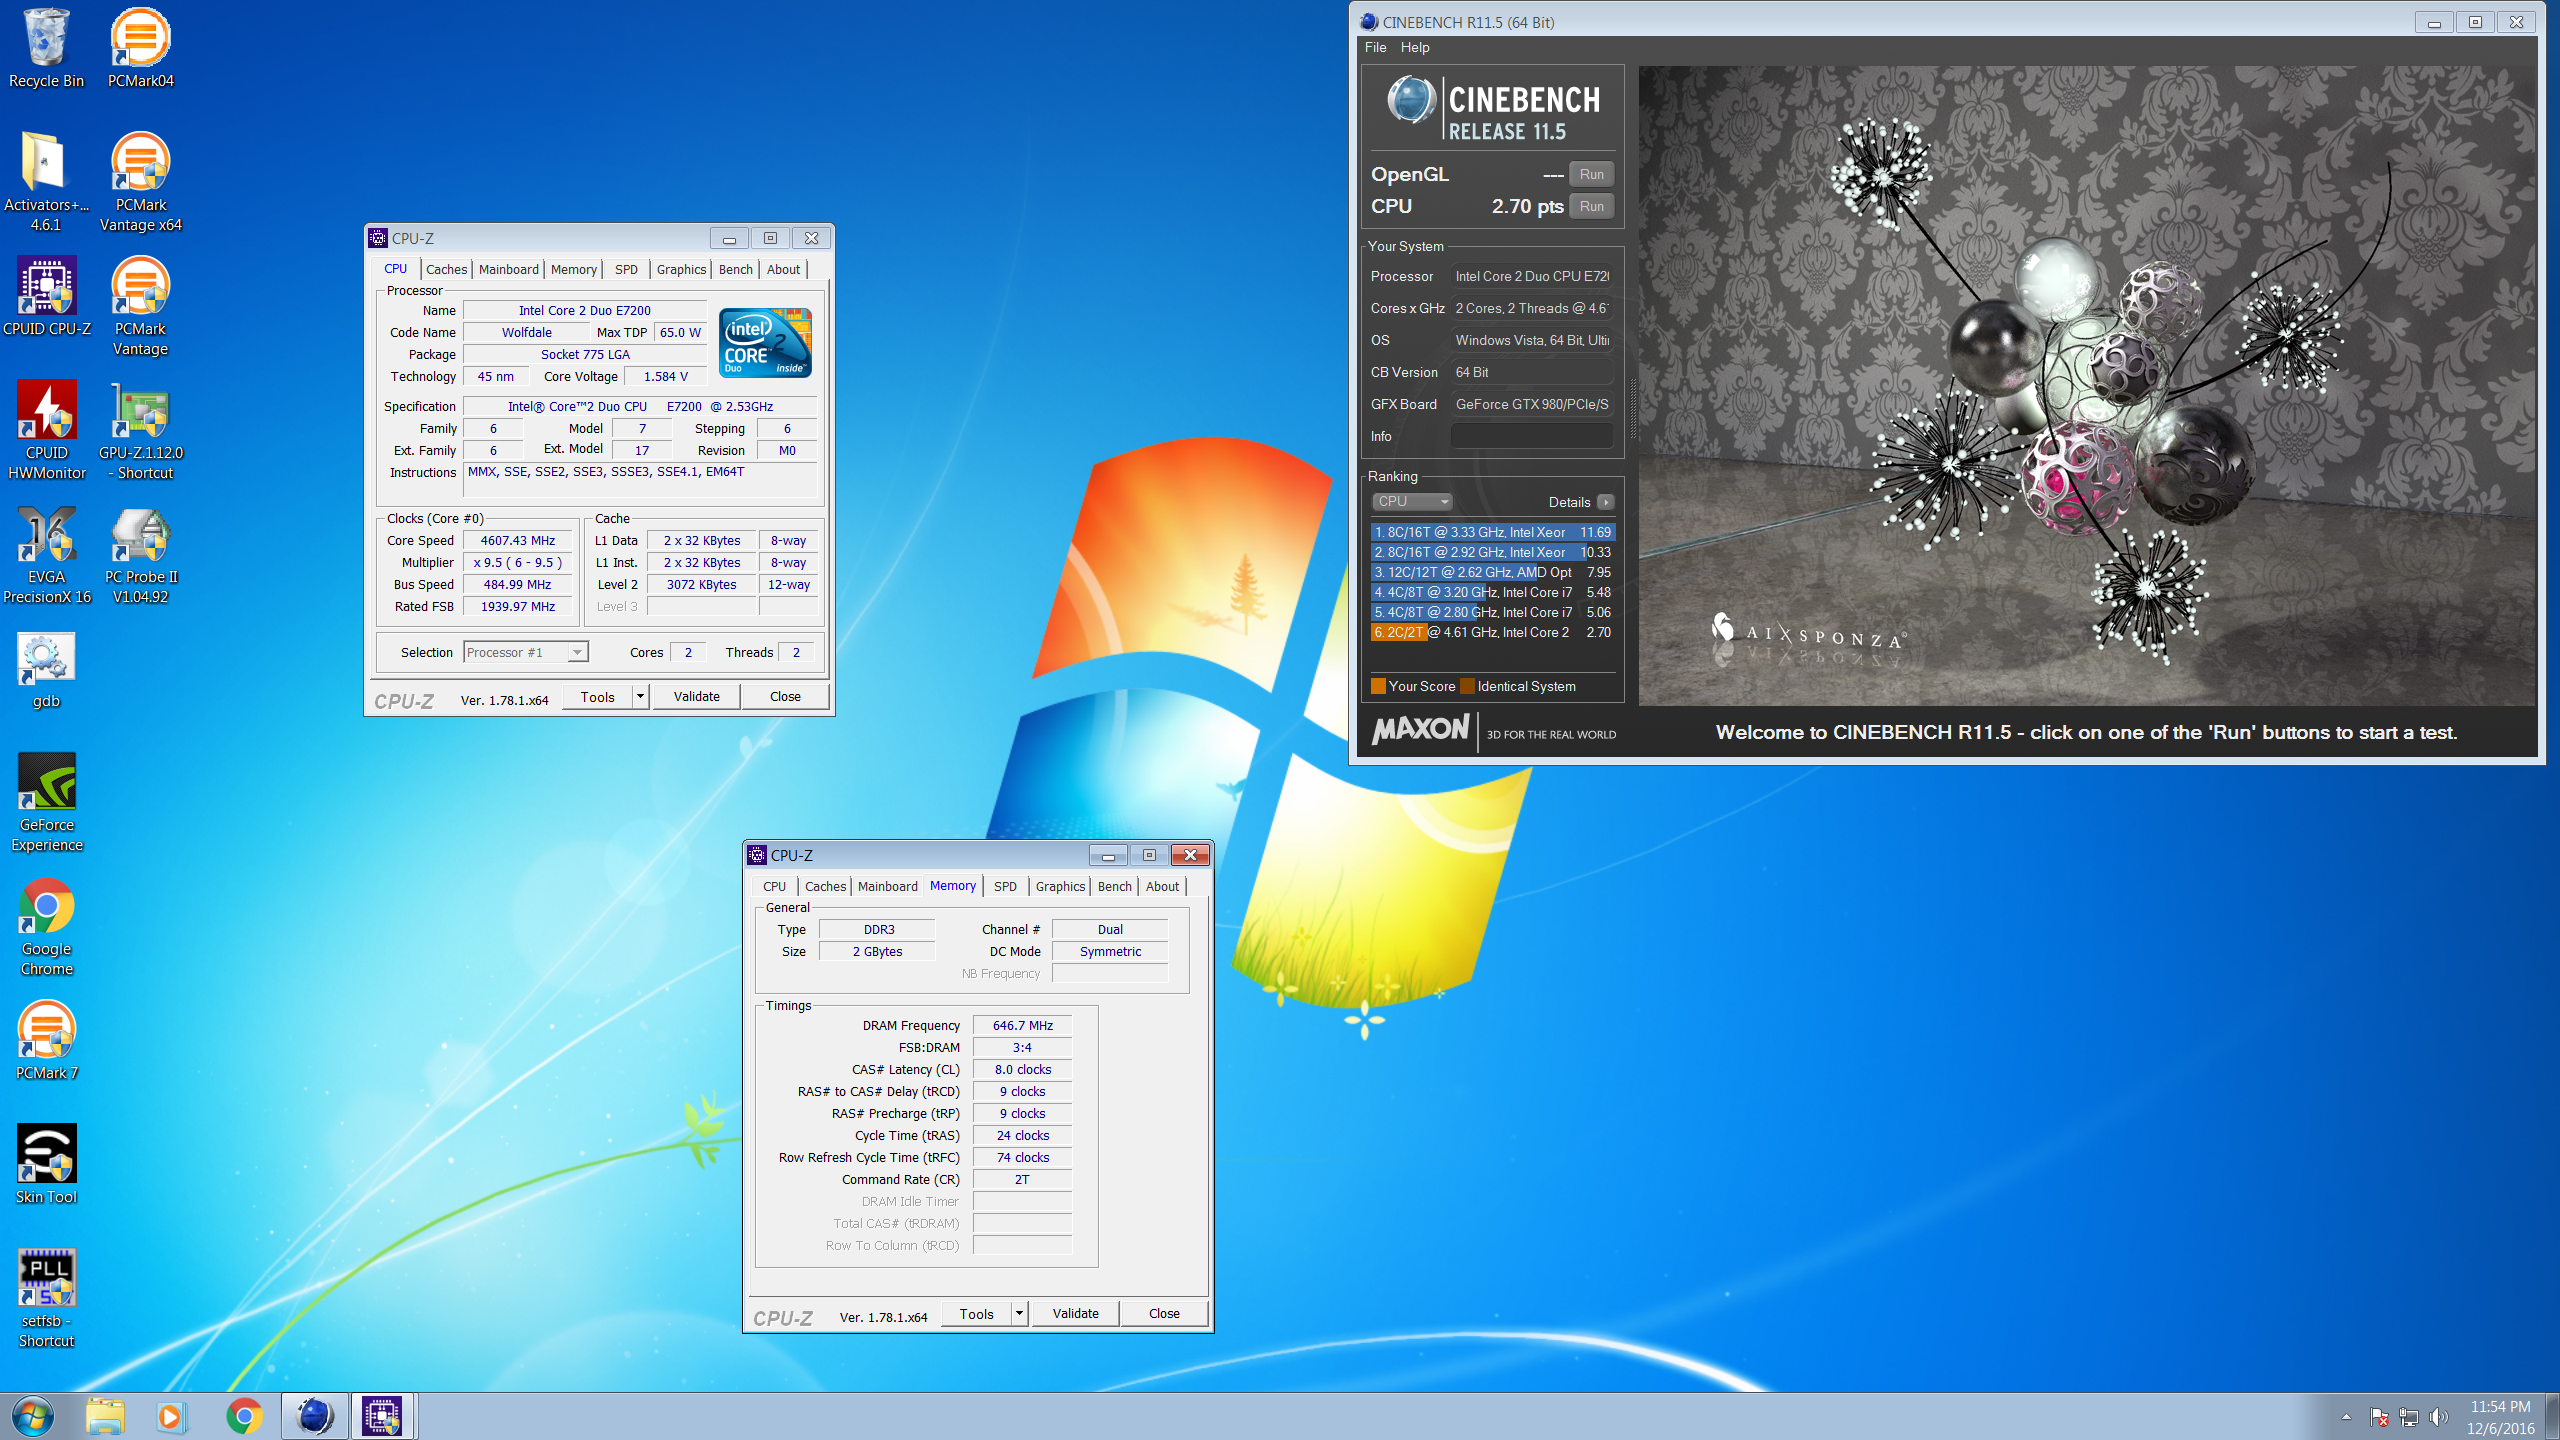Select ranking row 1 Intel Xeon 11.69
The image size is (2560, 1440).
(x=1493, y=532)
